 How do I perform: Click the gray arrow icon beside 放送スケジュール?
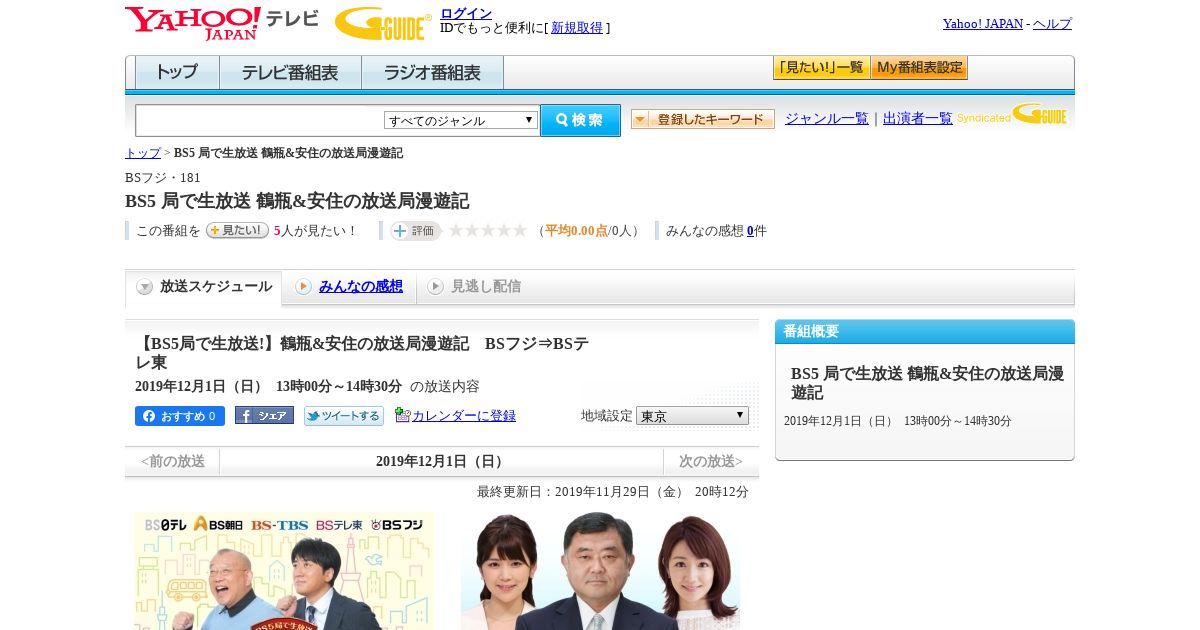click(x=145, y=287)
